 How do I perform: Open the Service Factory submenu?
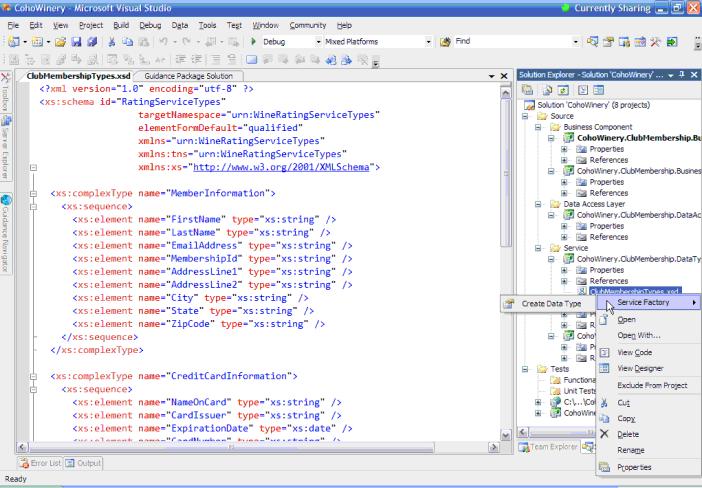(649, 303)
